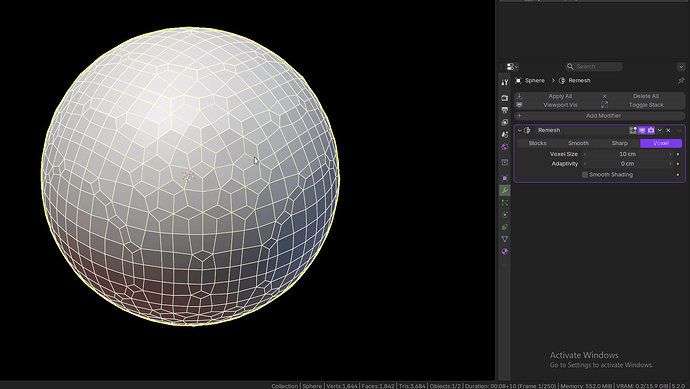
Task: Click the Voxel Size value field
Action: tap(628, 154)
